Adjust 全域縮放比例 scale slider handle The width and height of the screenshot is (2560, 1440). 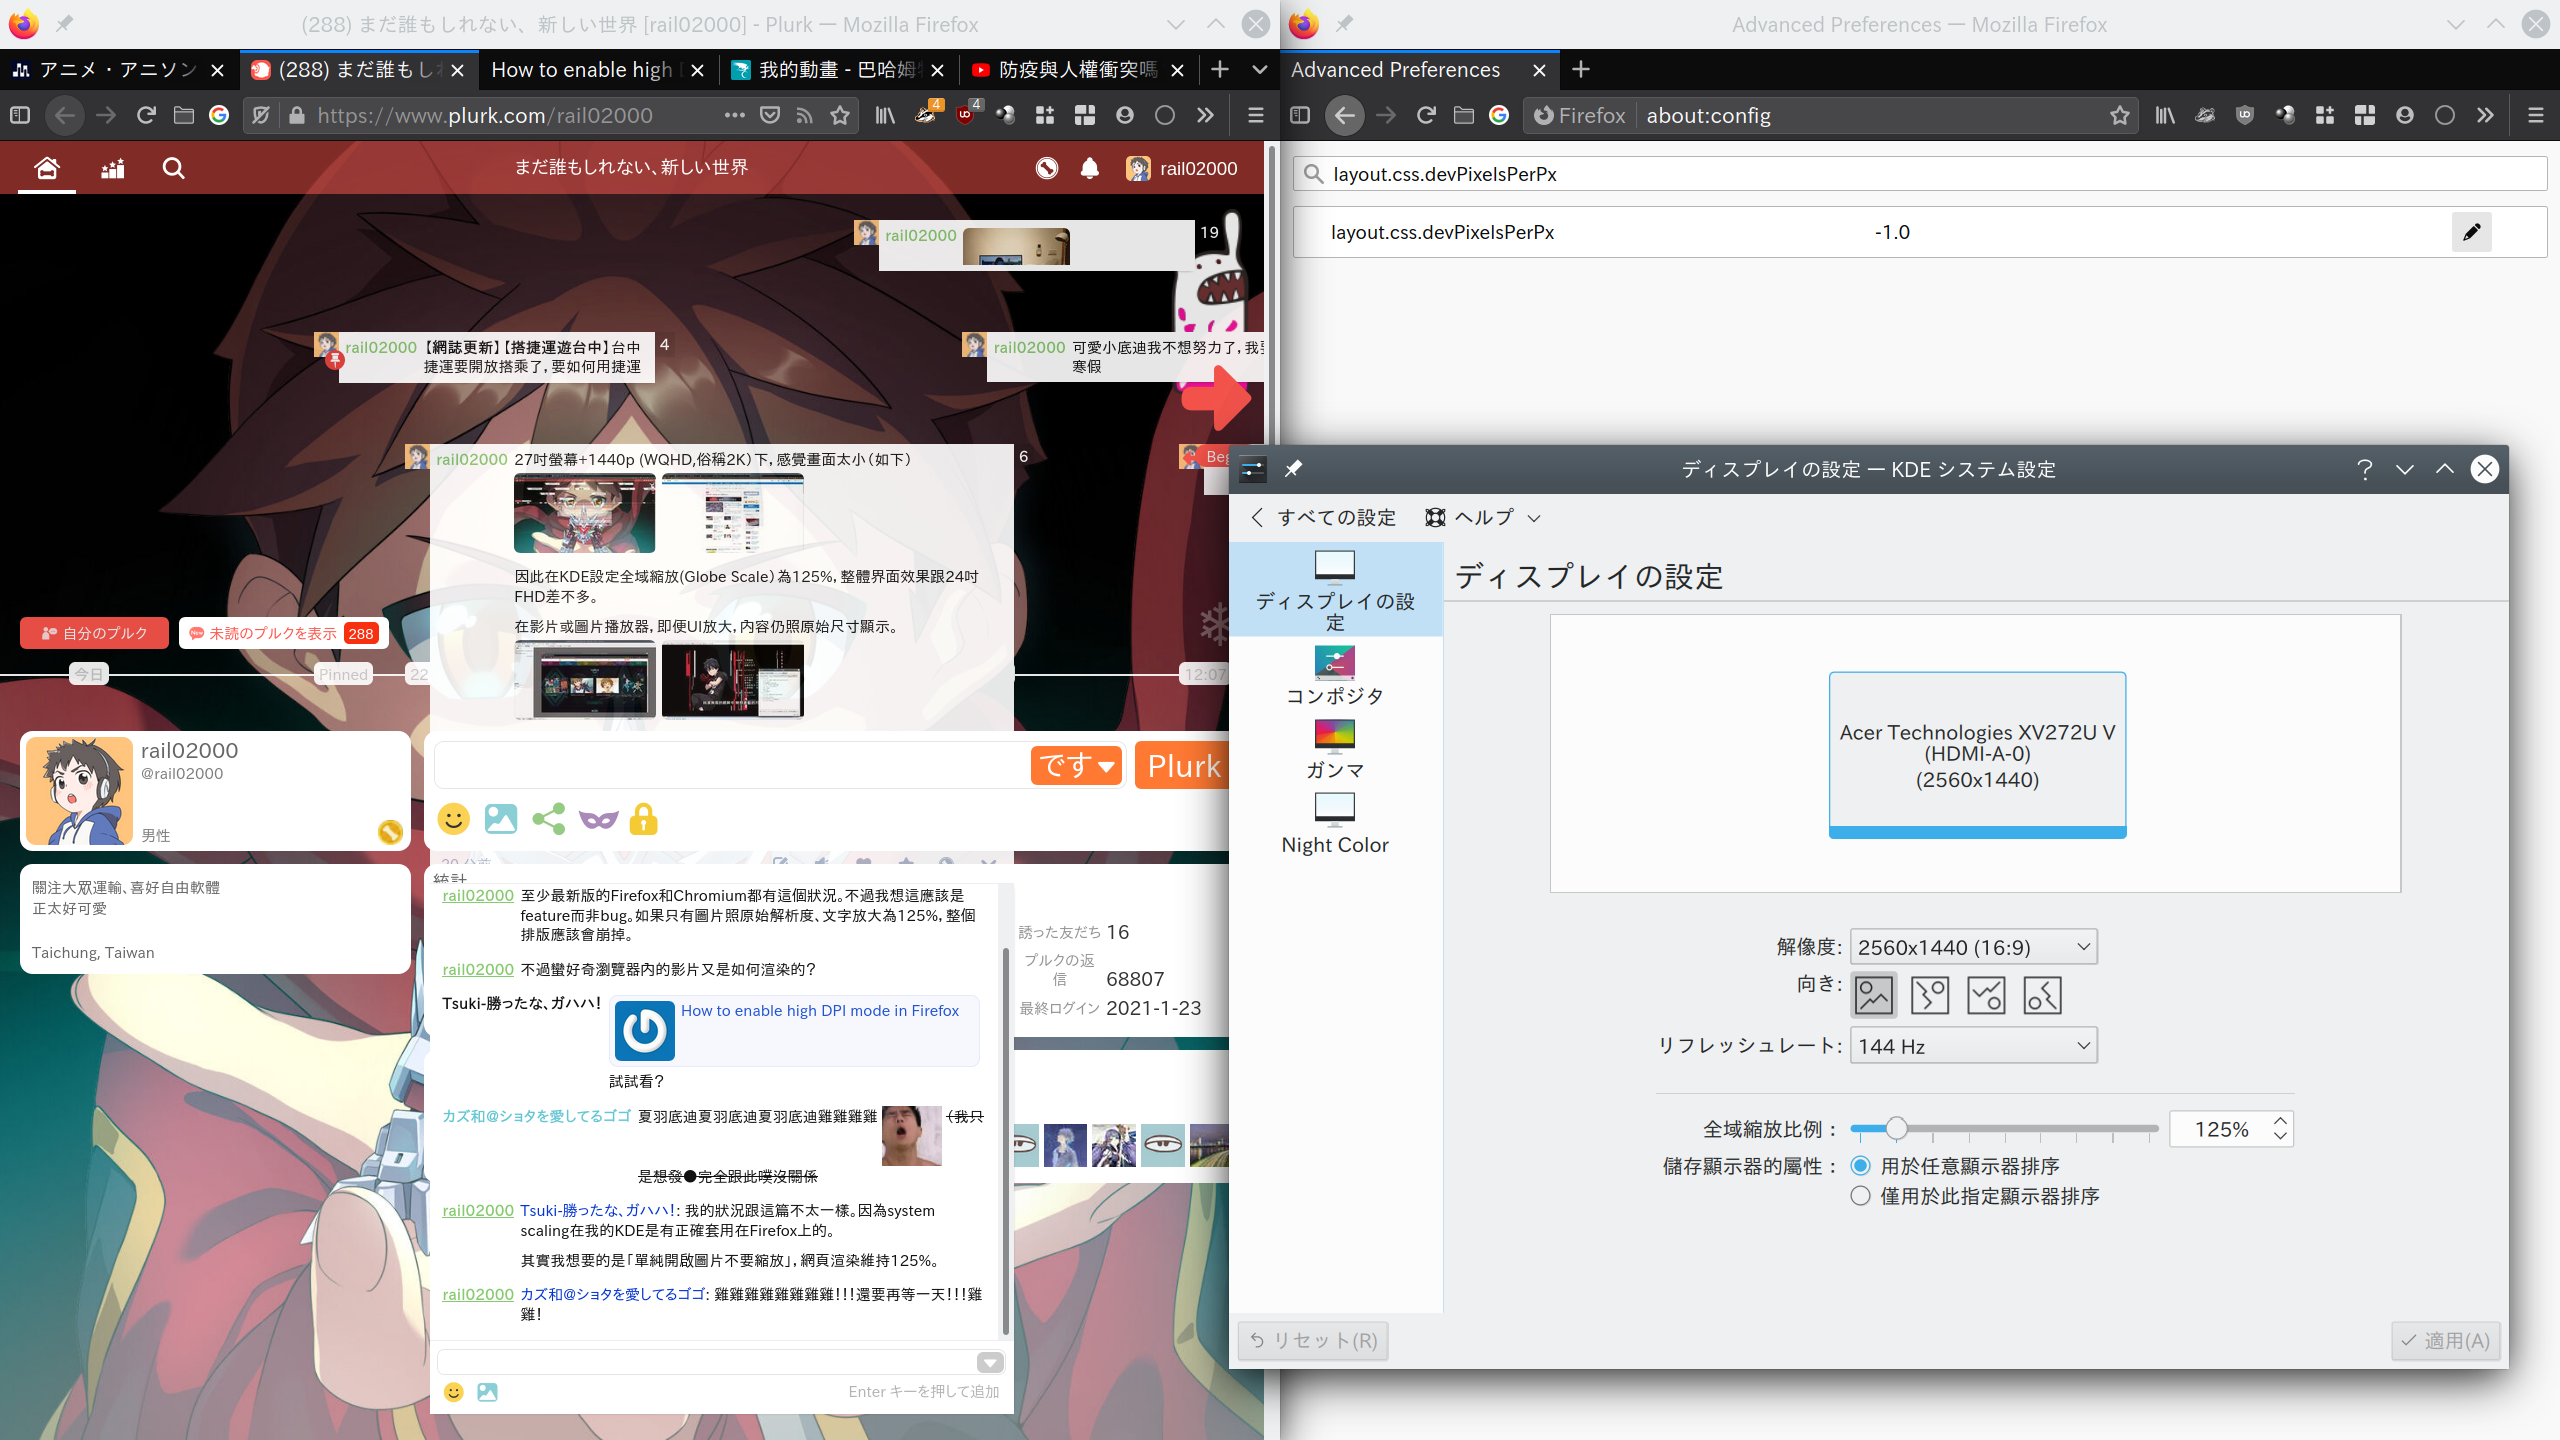coord(1896,1129)
